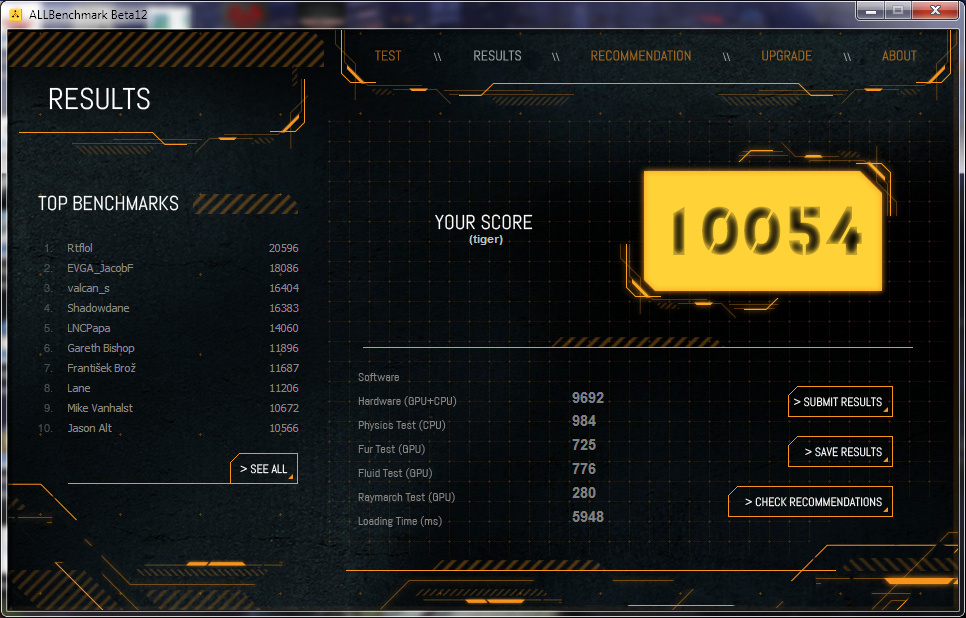Screen dimensions: 966x618
Task: Select EVGA_JacobF benchmark entry
Action: 100,268
